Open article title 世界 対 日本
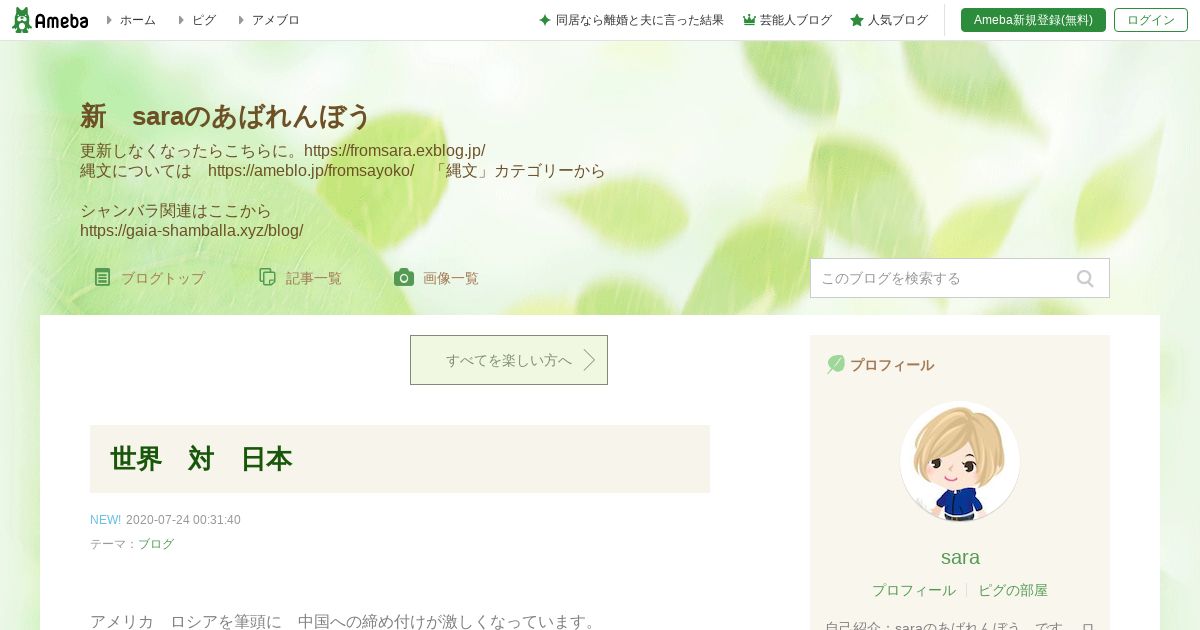This screenshot has height=630, width=1200. coord(201,459)
